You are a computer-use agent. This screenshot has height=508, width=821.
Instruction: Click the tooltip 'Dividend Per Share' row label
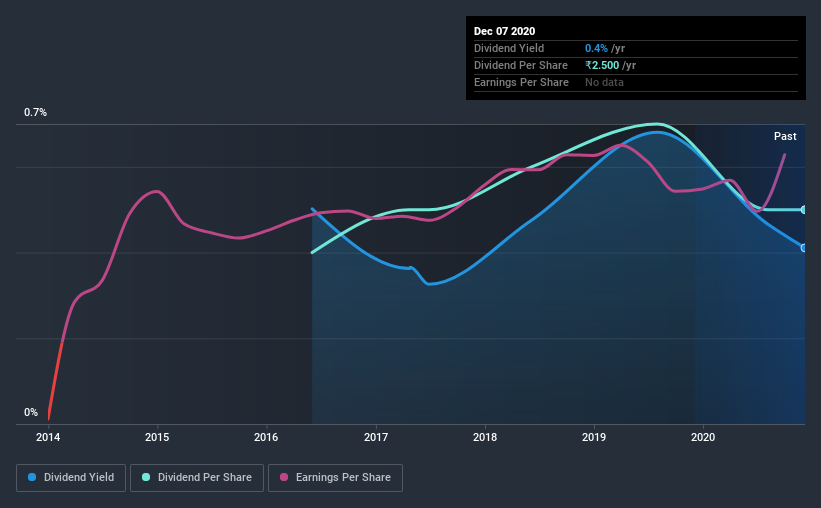pyautogui.click(x=520, y=65)
